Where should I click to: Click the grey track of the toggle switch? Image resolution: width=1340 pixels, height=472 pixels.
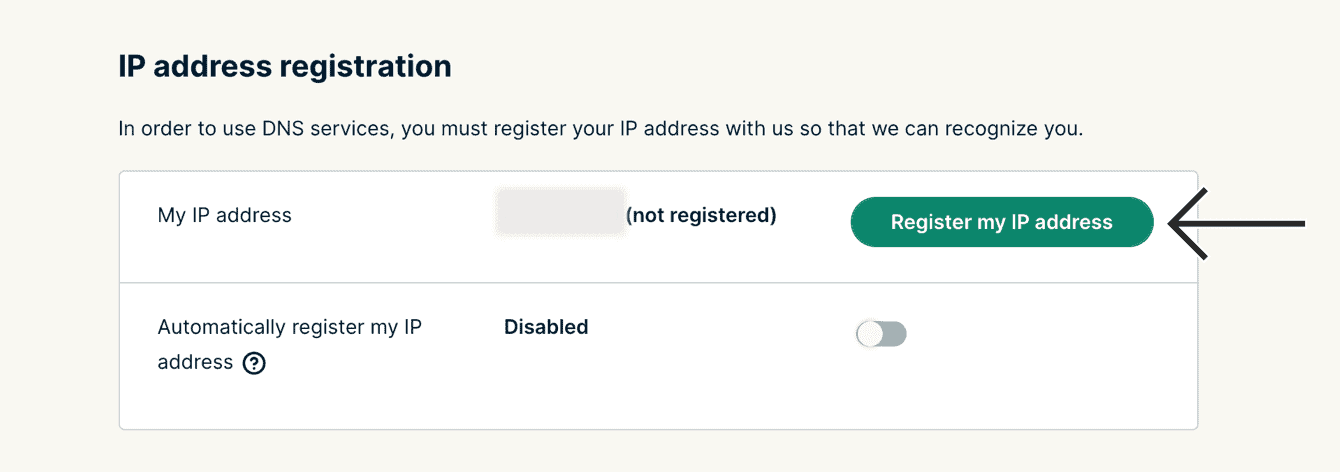(894, 334)
